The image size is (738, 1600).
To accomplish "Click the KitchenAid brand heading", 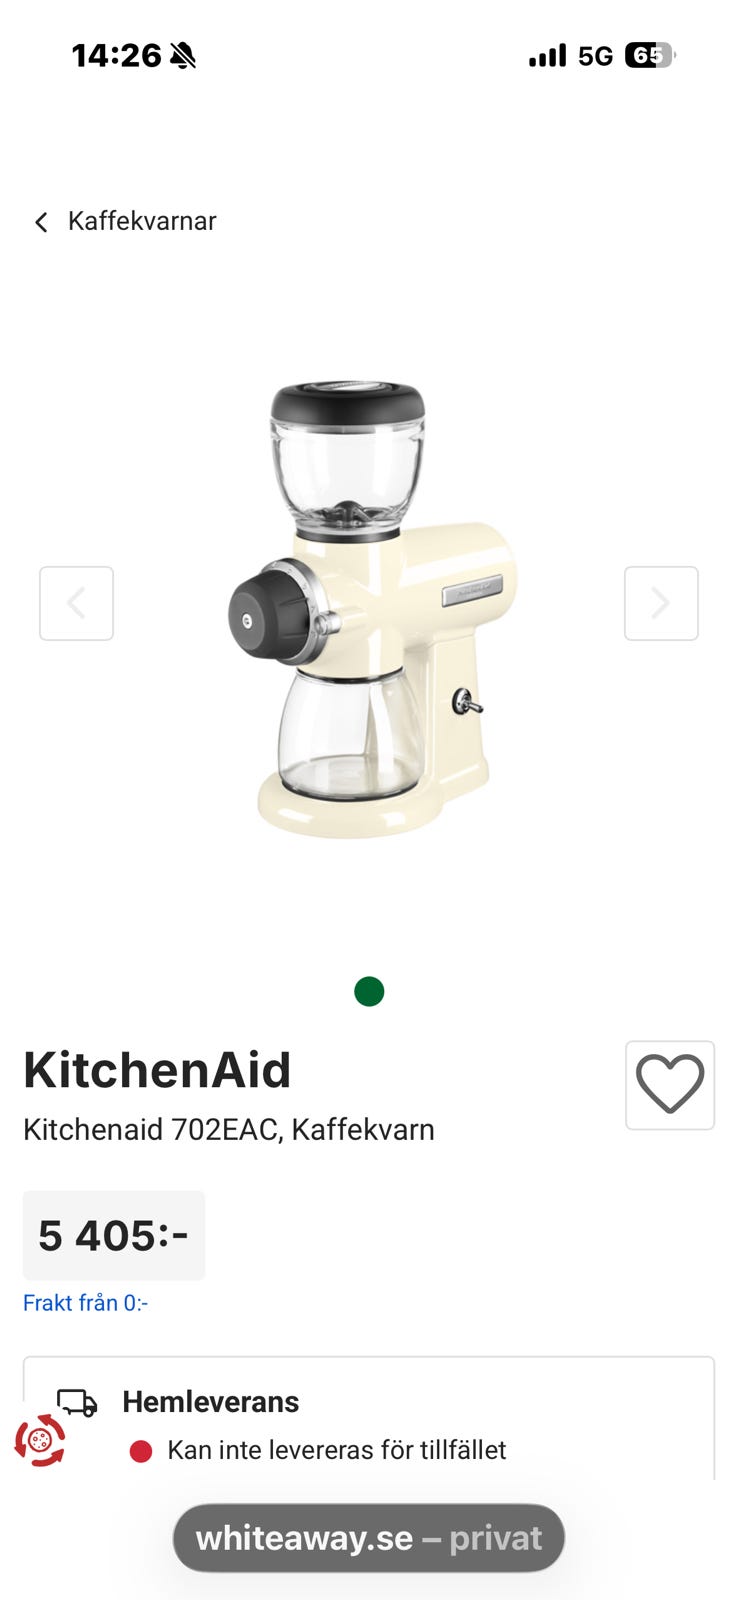I will point(157,1070).
